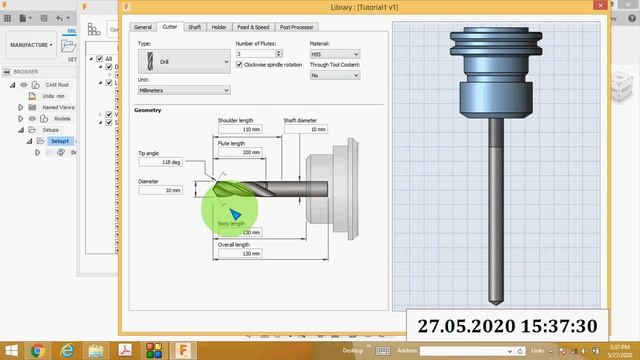This screenshot has height=360, width=640.
Task: Open Internet Explorer from the taskbar
Action: coord(67,351)
